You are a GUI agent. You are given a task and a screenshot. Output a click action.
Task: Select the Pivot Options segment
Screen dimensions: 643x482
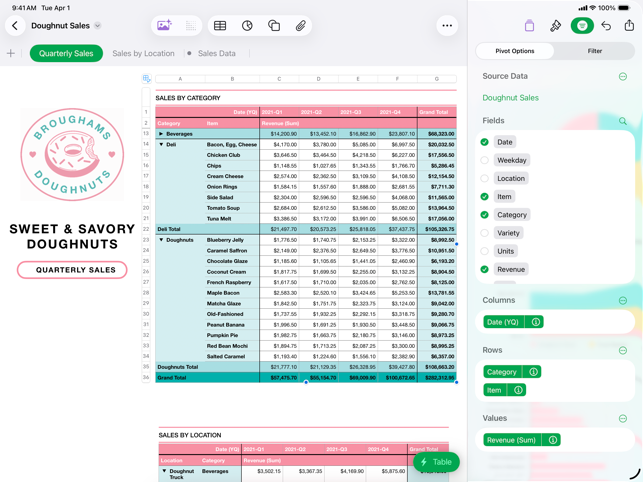click(515, 51)
